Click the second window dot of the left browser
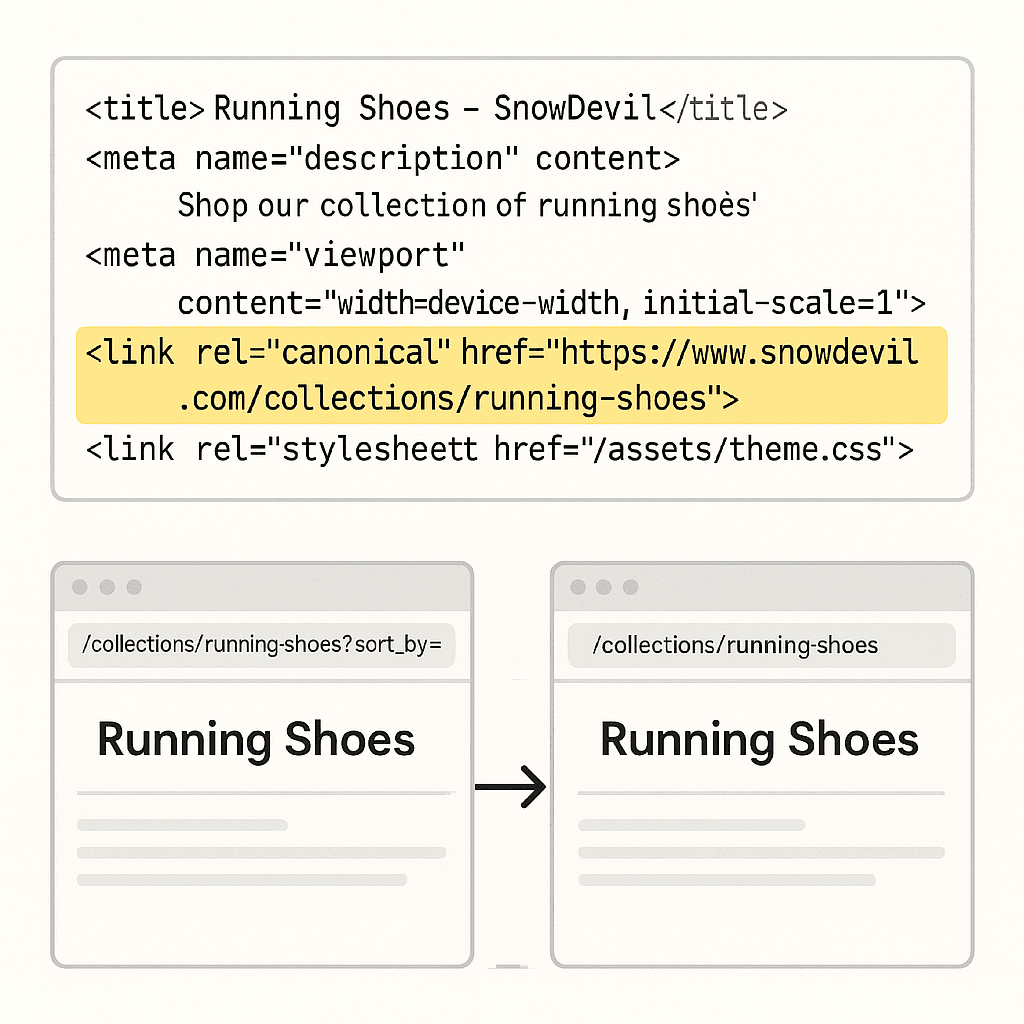The width and height of the screenshot is (1024, 1024). [x=107, y=587]
